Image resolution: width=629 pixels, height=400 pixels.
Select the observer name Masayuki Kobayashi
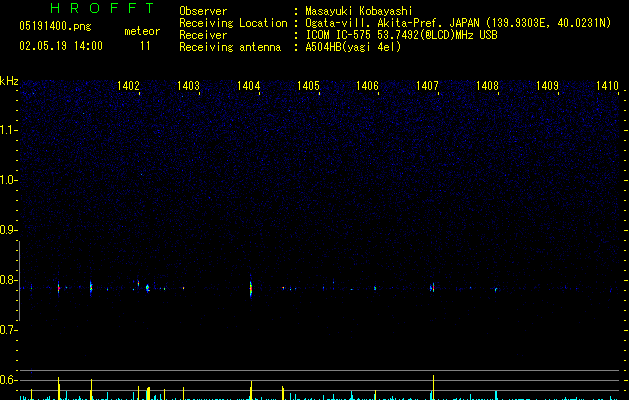pos(359,11)
